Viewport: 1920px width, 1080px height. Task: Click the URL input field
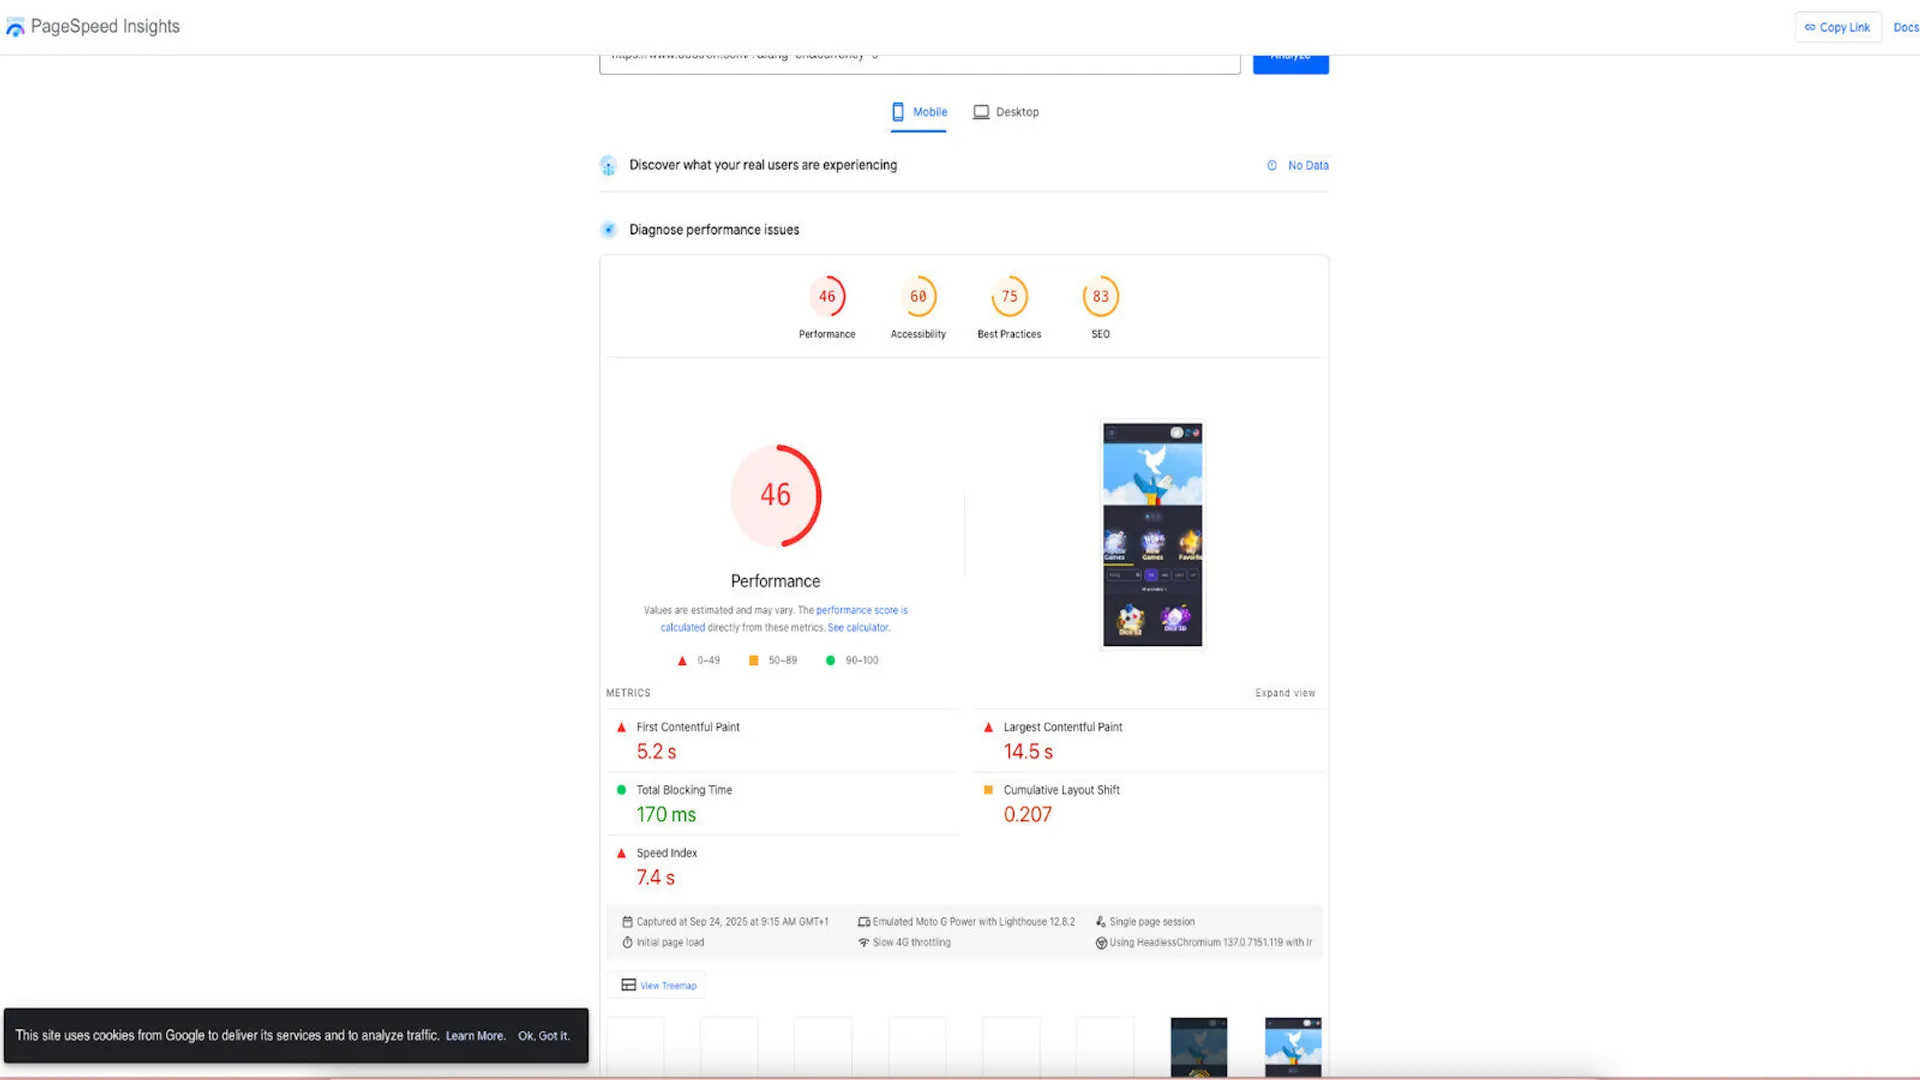click(919, 62)
